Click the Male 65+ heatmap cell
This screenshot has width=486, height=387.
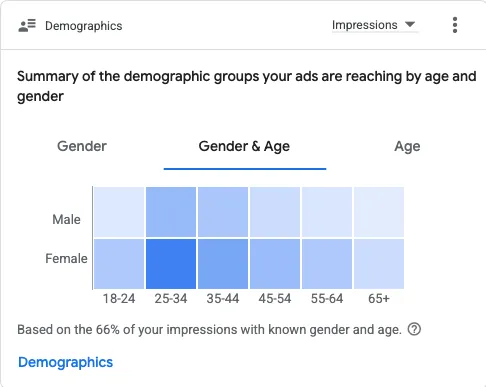379,212
